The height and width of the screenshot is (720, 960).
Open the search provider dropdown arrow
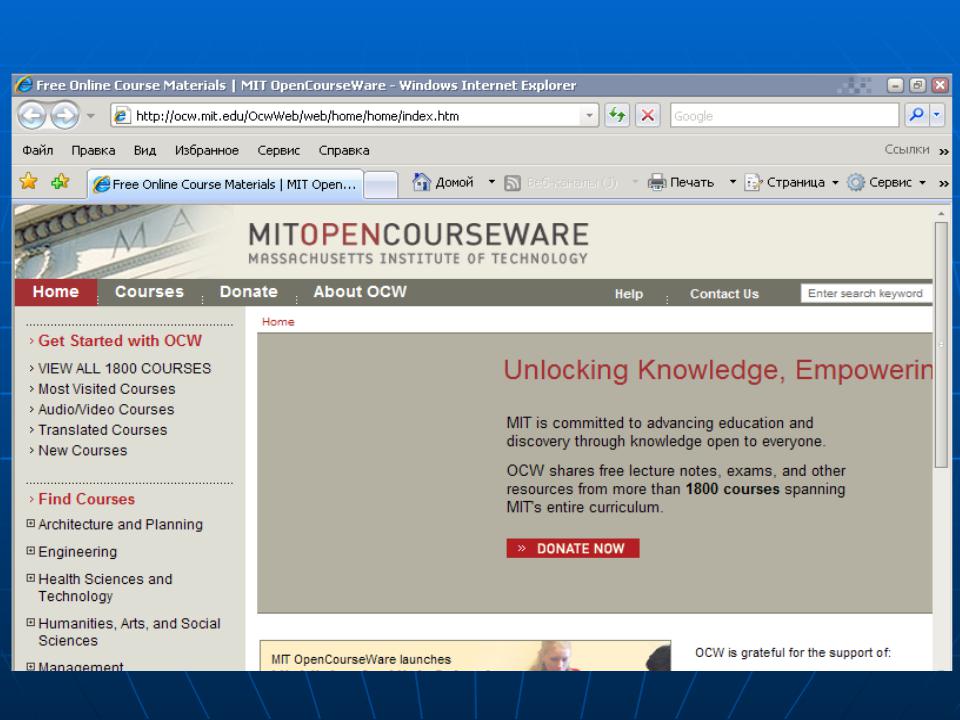[x=937, y=114]
